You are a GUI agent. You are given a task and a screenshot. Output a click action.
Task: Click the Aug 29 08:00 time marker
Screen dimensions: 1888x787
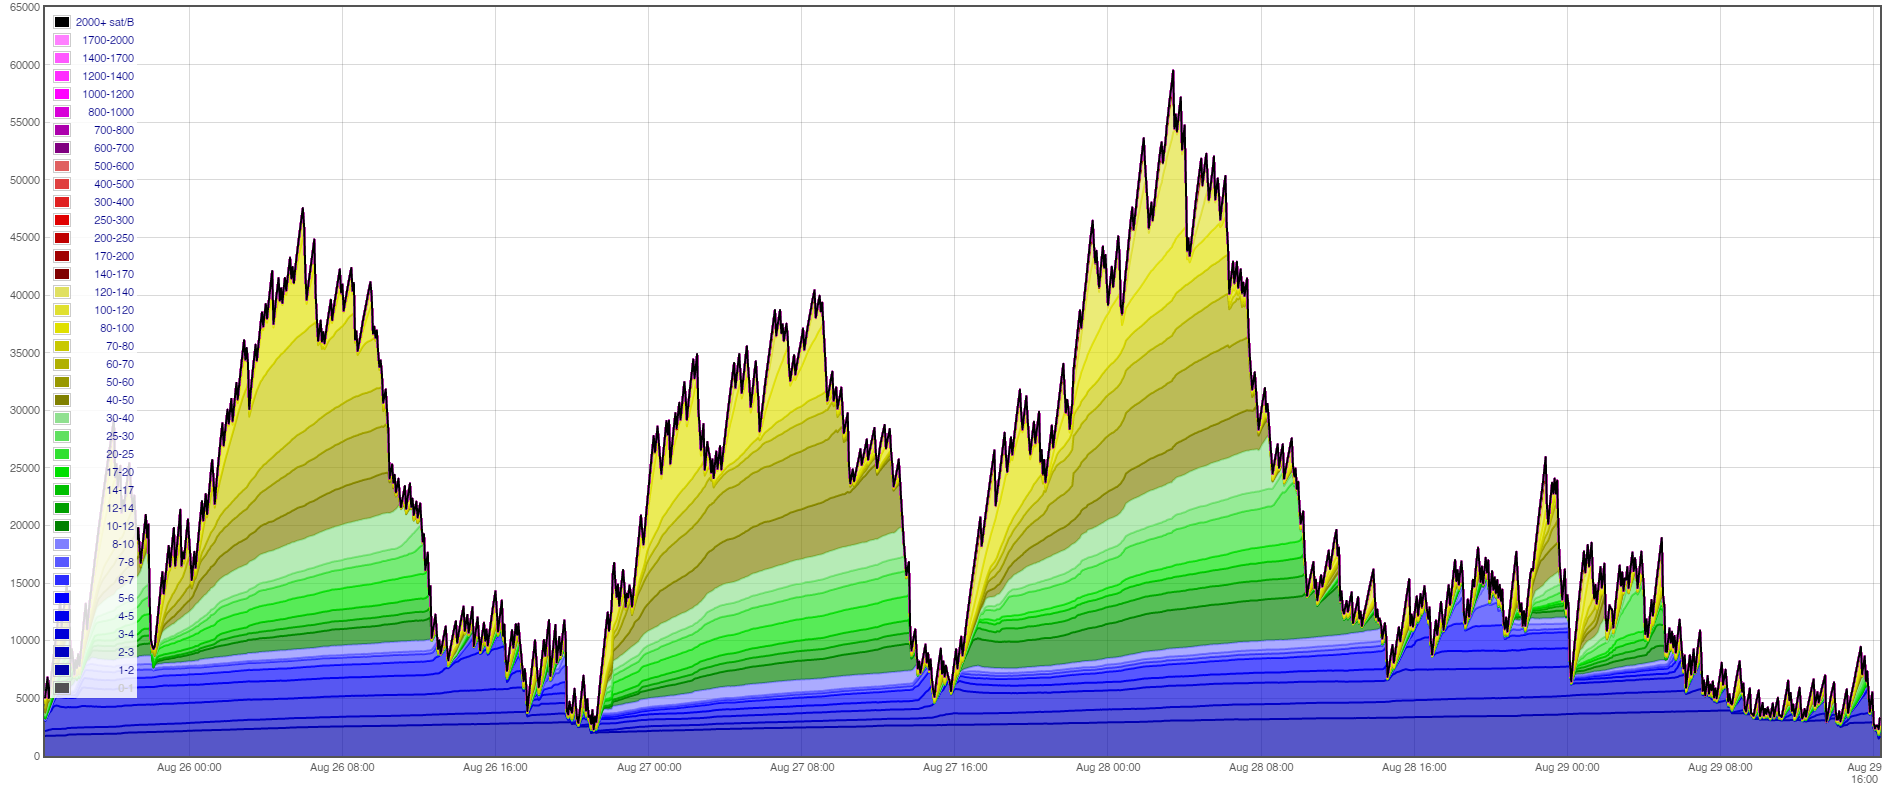1720,768
